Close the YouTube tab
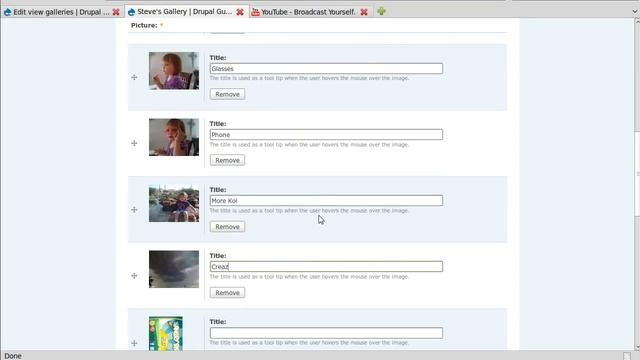640x360 pixels. pyautogui.click(x=364, y=12)
